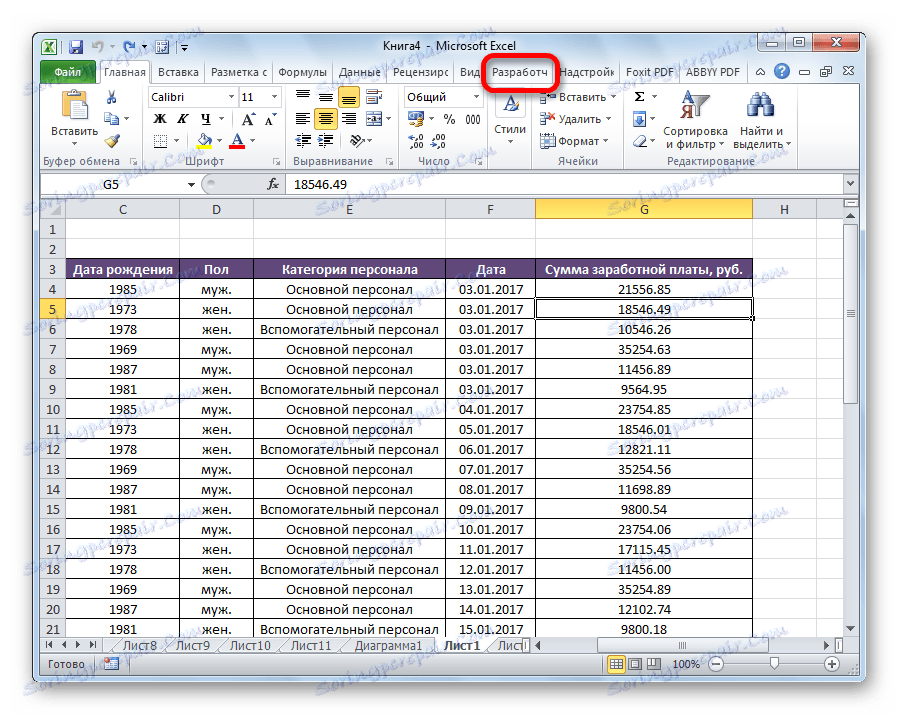Open merge and center dropdown arrow
Viewport: 899px width, 715px height.
(x=389, y=119)
